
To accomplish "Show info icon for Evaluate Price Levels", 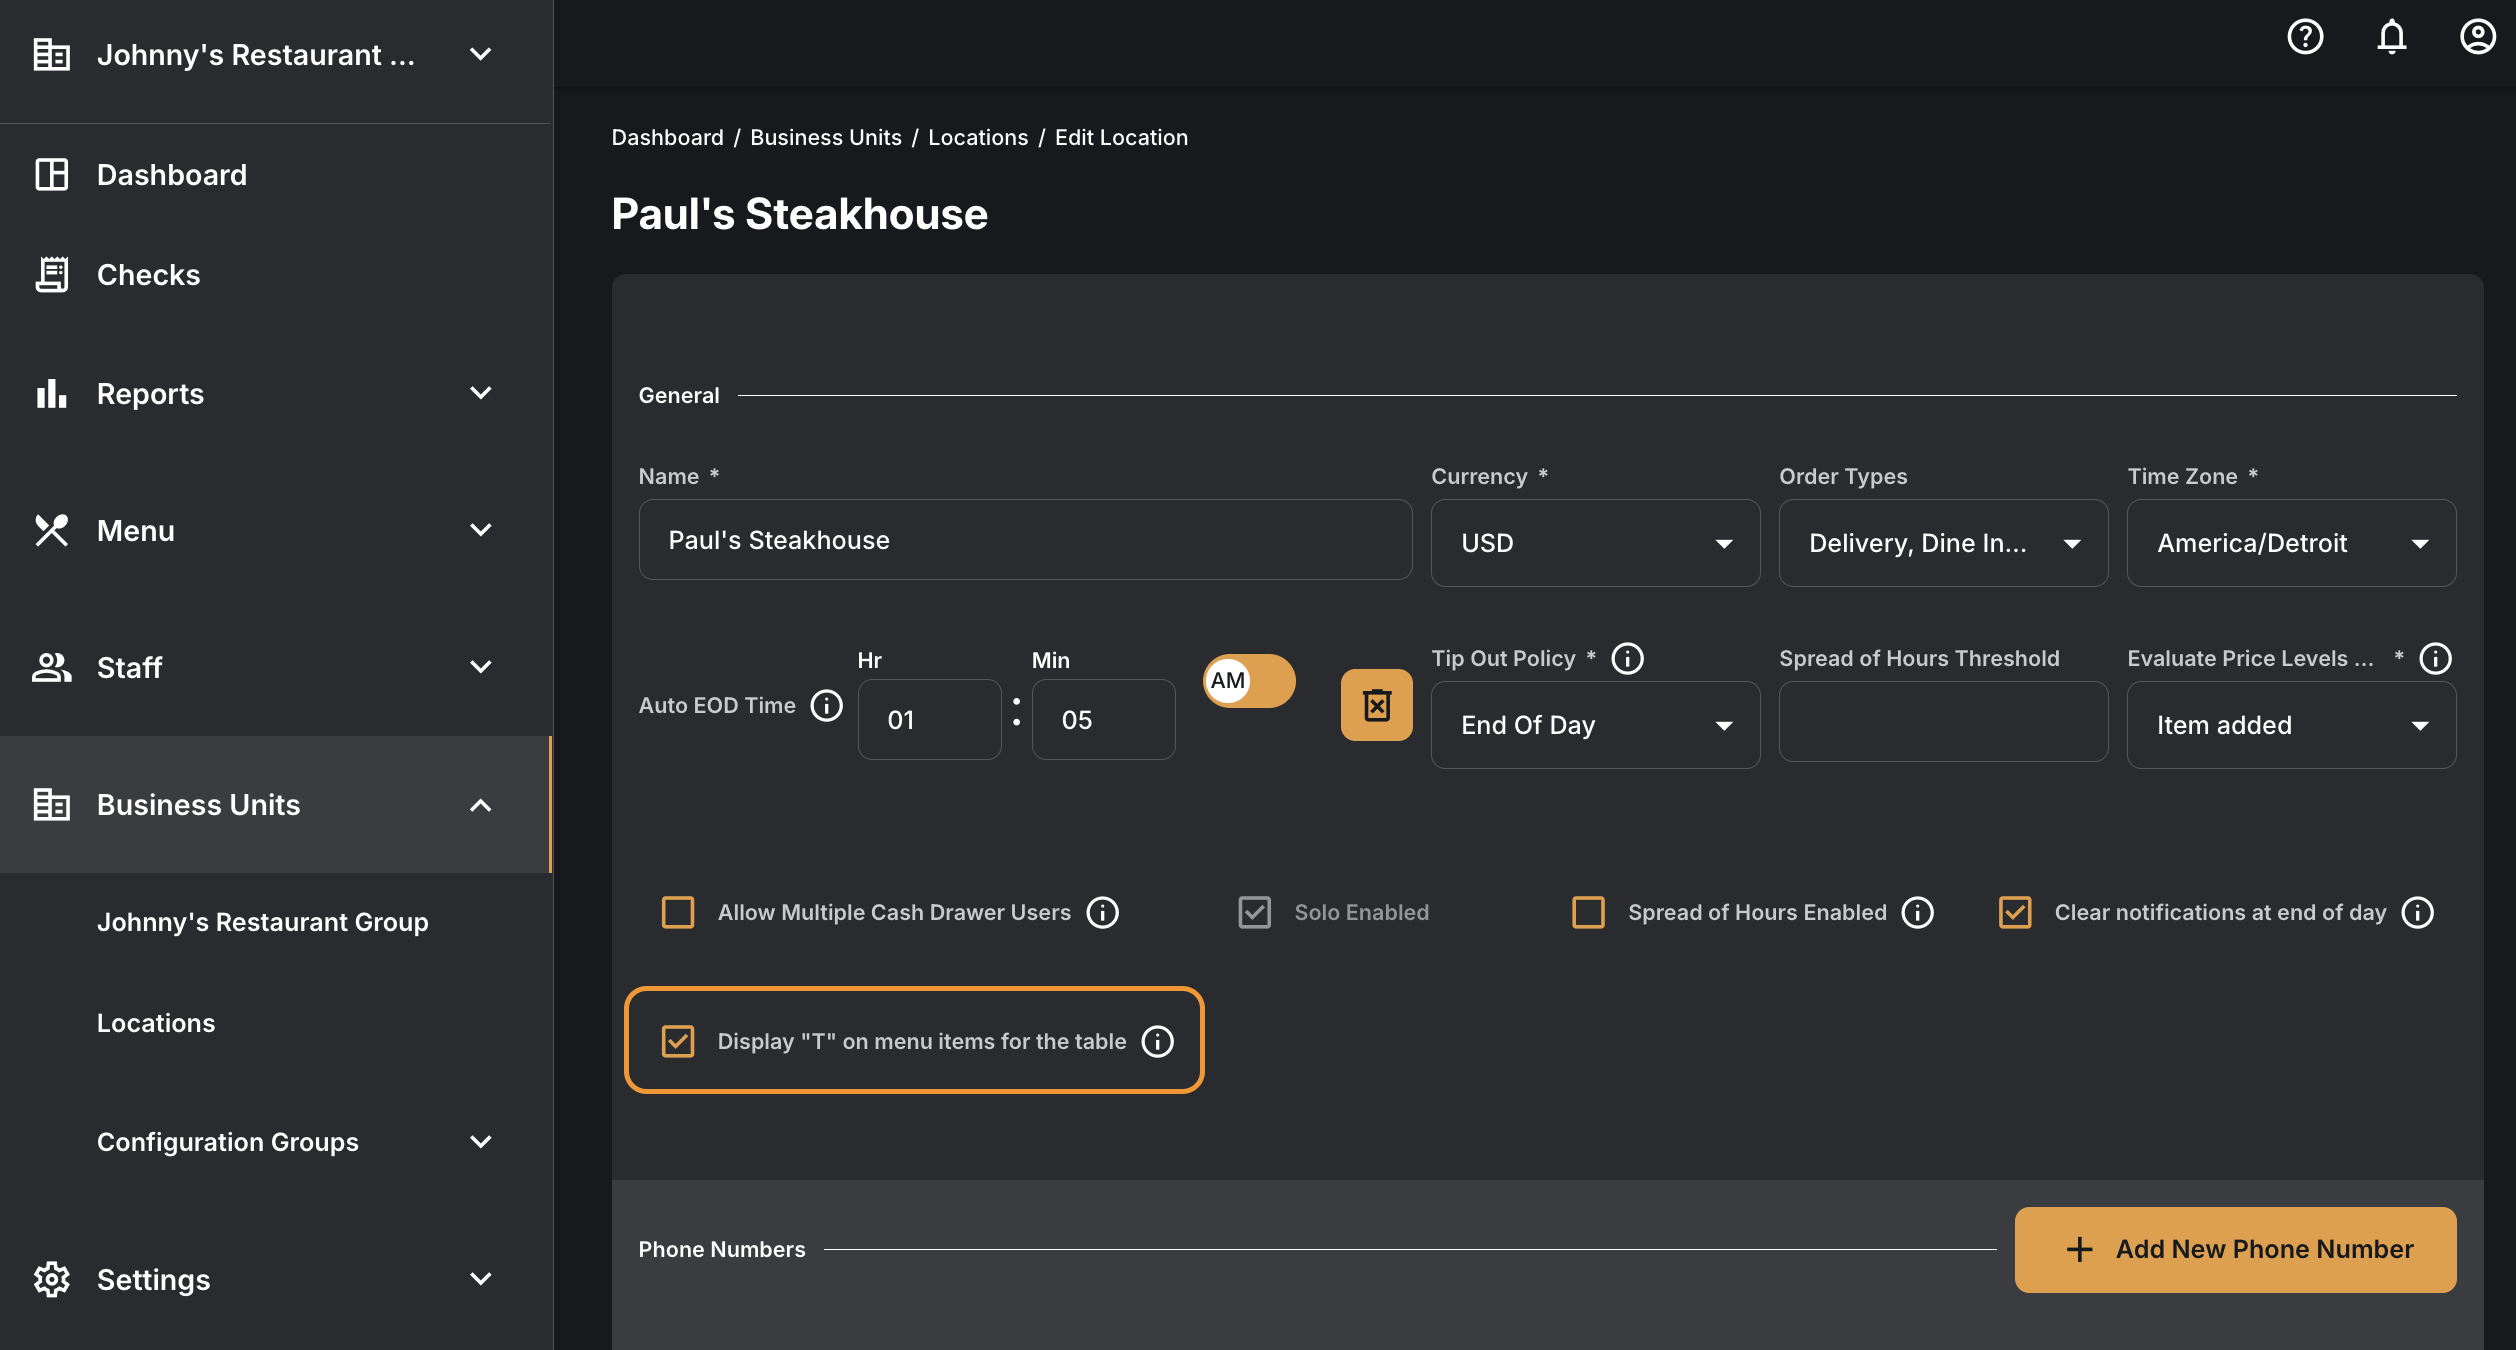I will coord(2435,658).
